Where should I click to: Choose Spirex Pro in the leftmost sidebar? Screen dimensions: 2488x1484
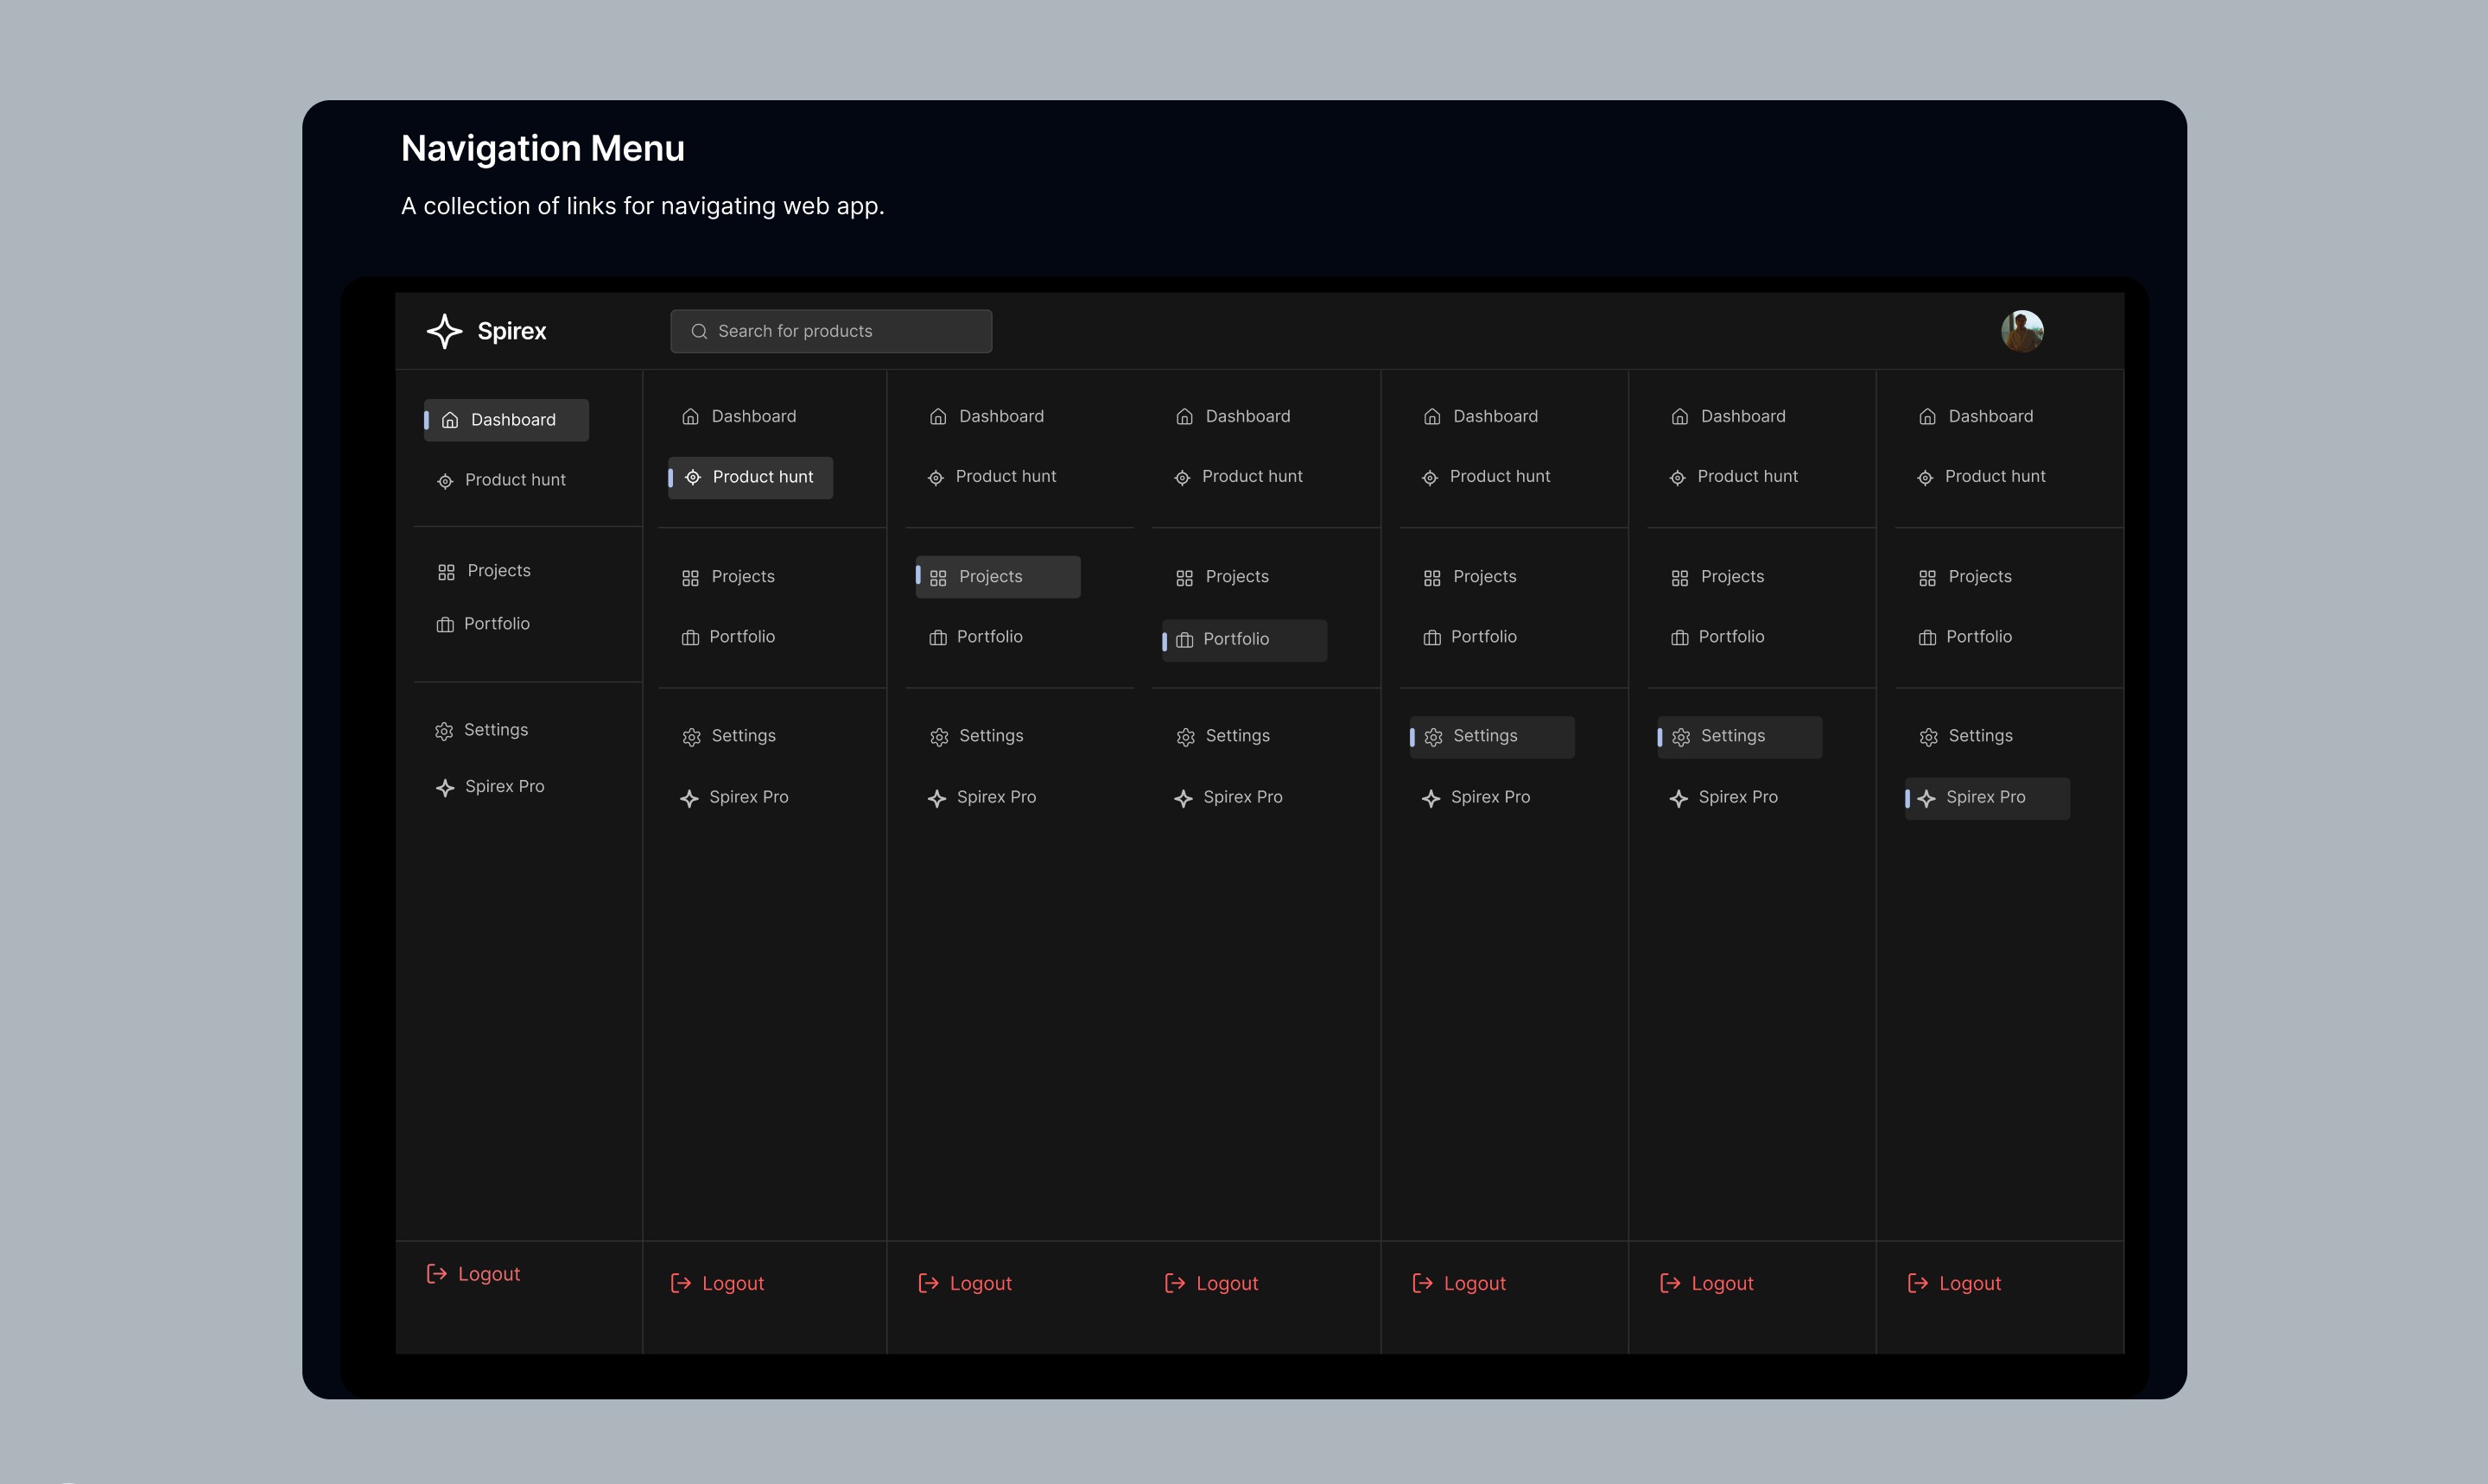pos(504,787)
